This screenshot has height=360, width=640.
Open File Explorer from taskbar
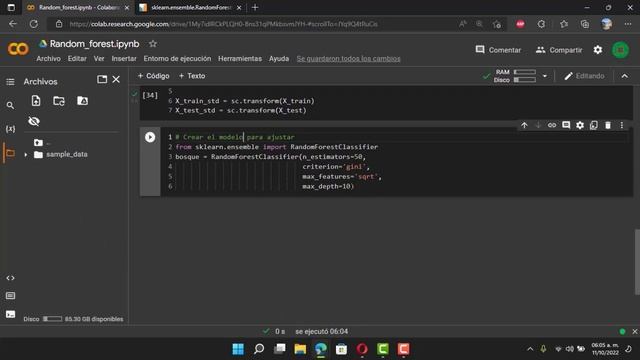tap(300, 349)
